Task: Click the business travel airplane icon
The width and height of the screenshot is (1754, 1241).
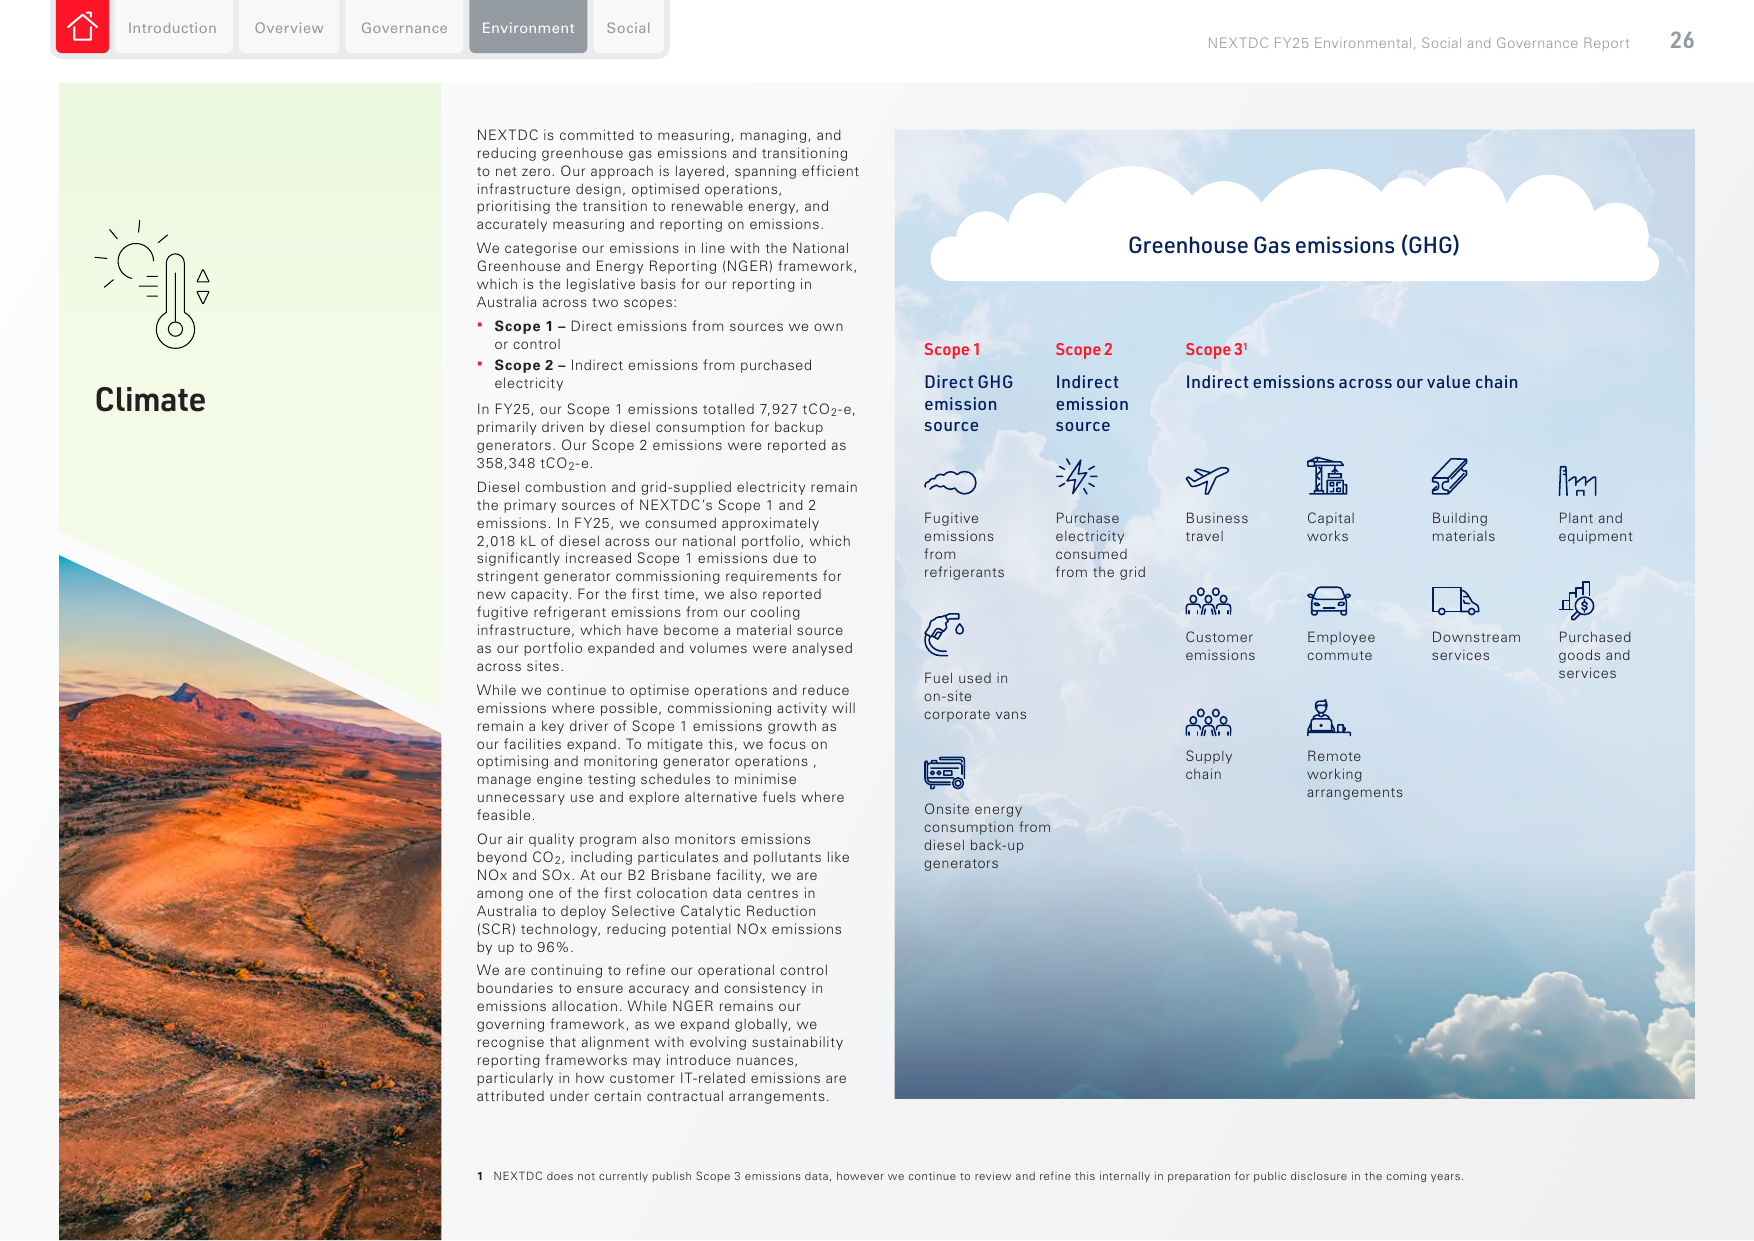Action: (x=1207, y=480)
